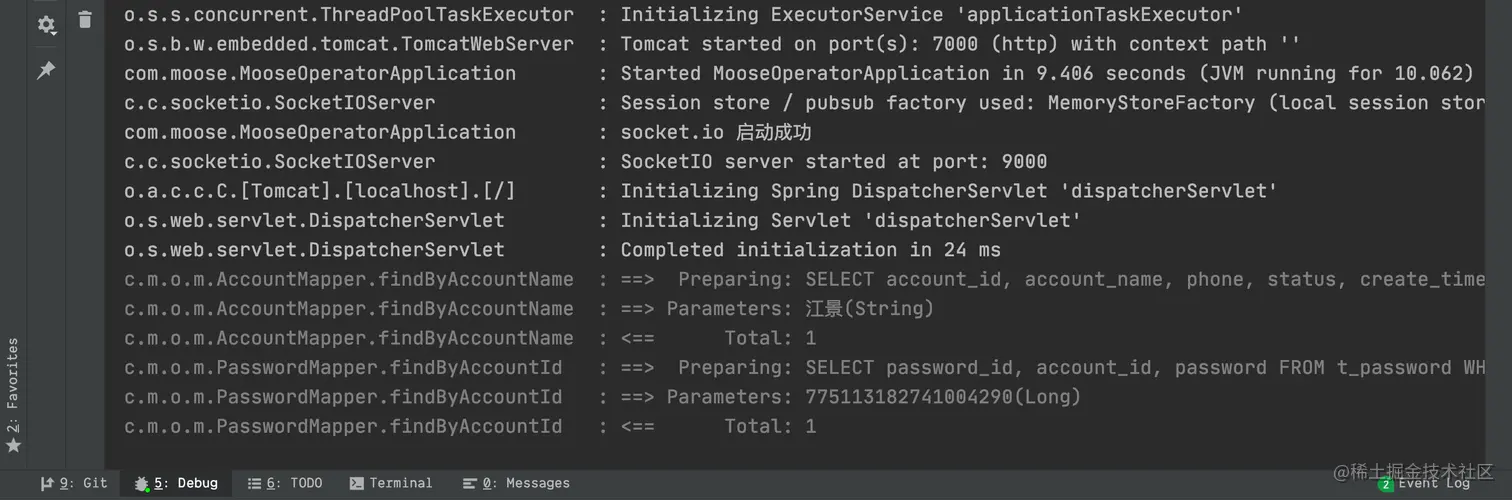Viewport: 1512px width, 500px height.
Task: Toggle the pin tab icon
Action: click(46, 70)
